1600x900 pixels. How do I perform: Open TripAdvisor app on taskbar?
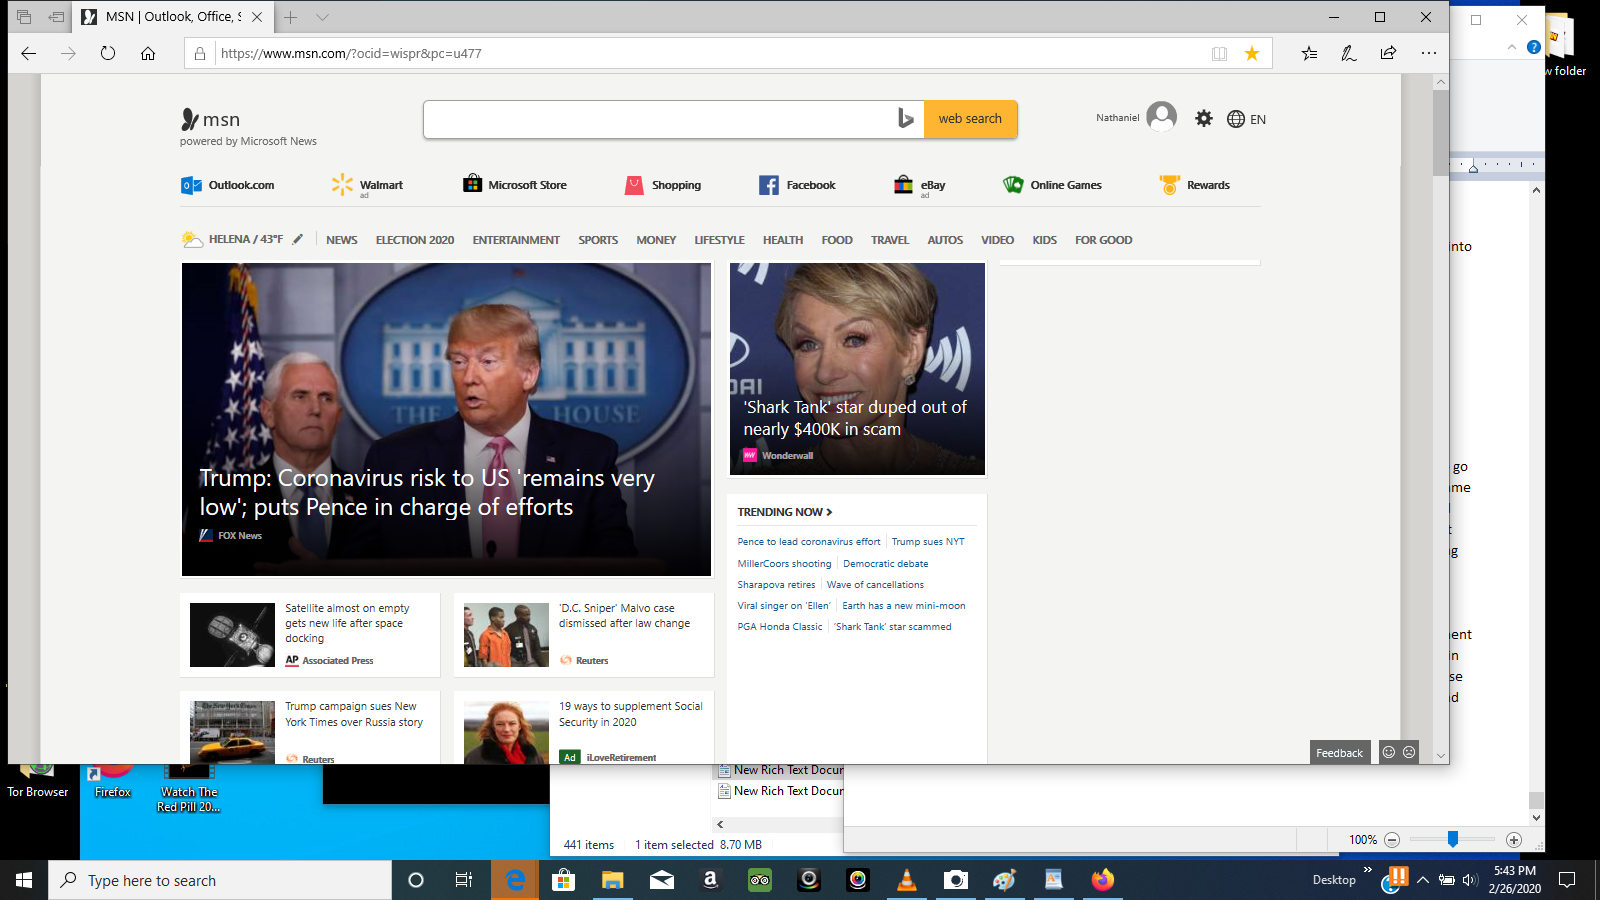click(x=760, y=880)
